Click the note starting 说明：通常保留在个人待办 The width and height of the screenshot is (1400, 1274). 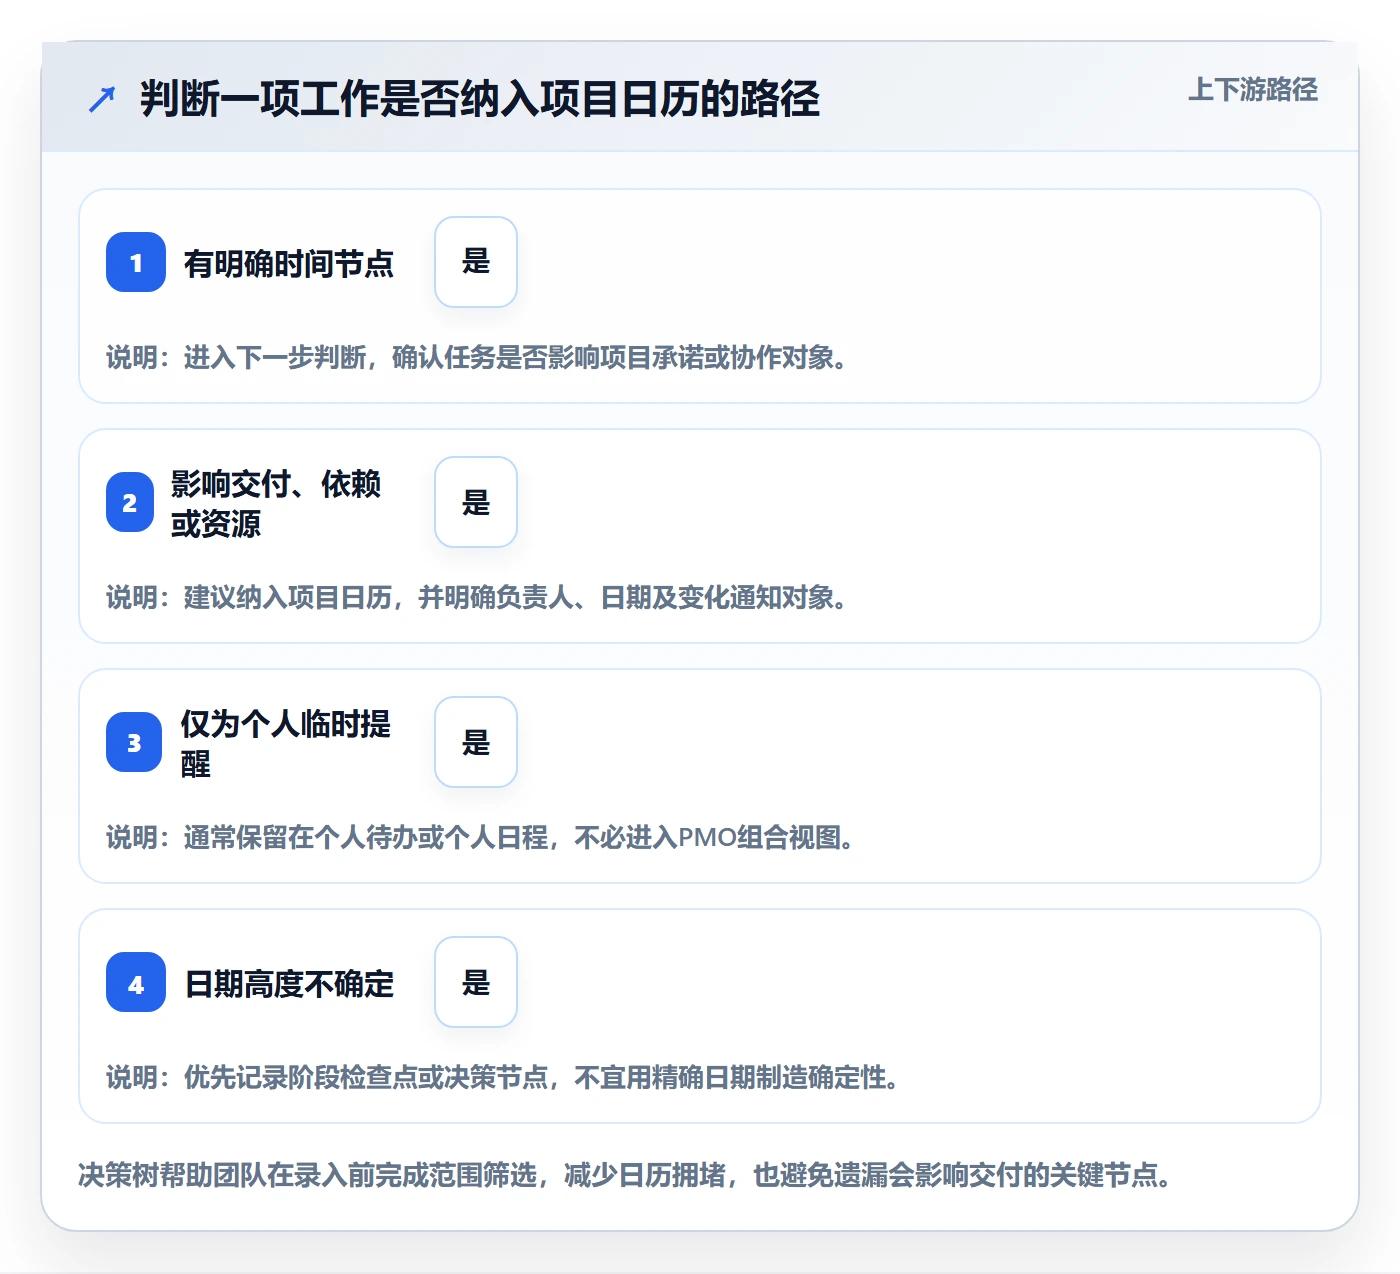[481, 837]
